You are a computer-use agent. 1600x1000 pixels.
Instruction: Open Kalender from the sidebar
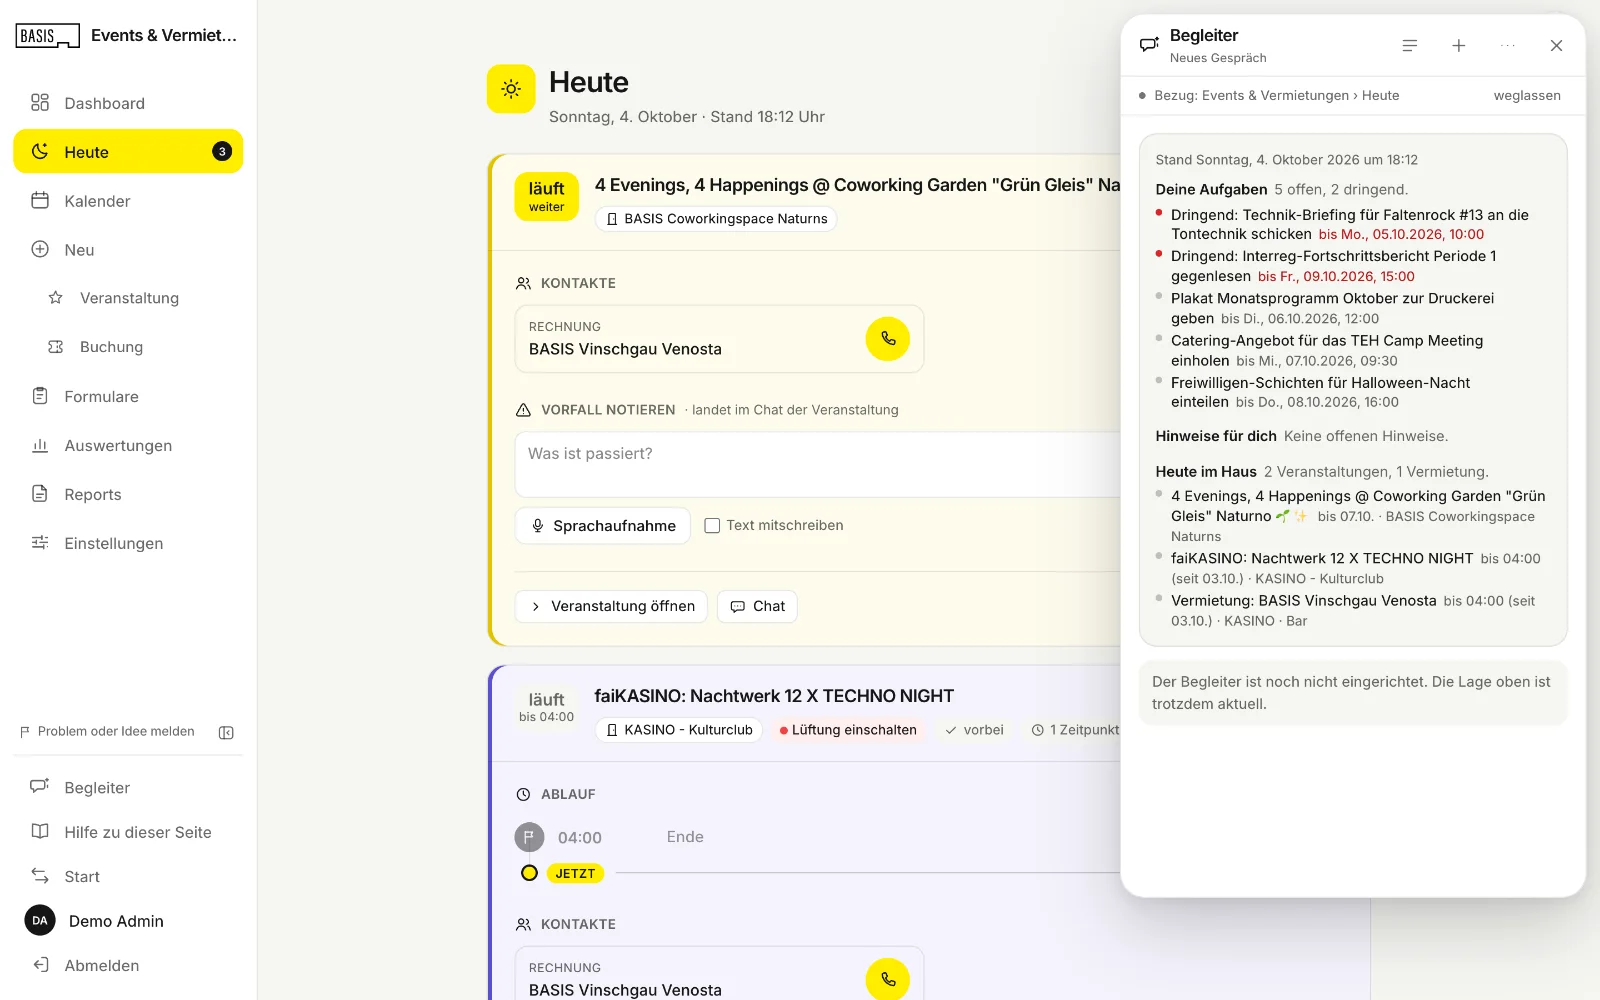(x=128, y=201)
